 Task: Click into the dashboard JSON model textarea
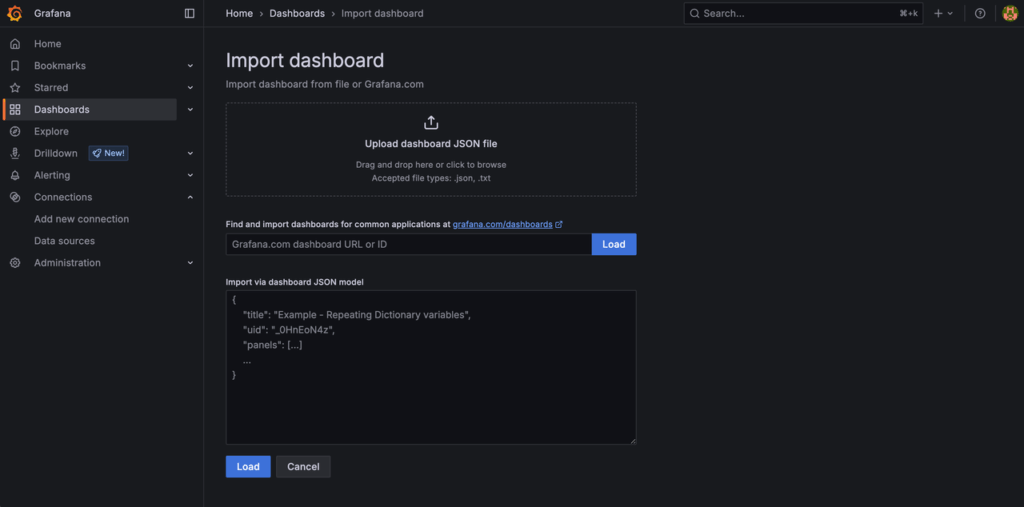pyautogui.click(x=431, y=368)
